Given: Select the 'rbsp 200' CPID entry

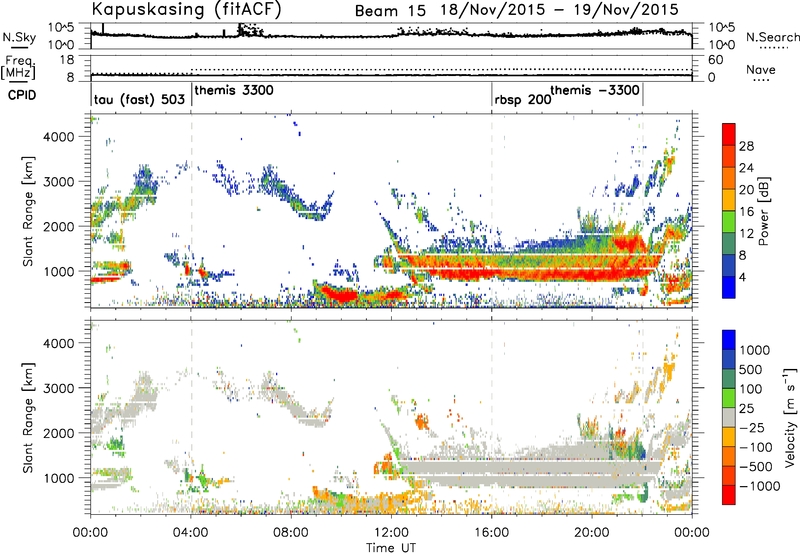Looking at the screenshot, I should 523,100.
